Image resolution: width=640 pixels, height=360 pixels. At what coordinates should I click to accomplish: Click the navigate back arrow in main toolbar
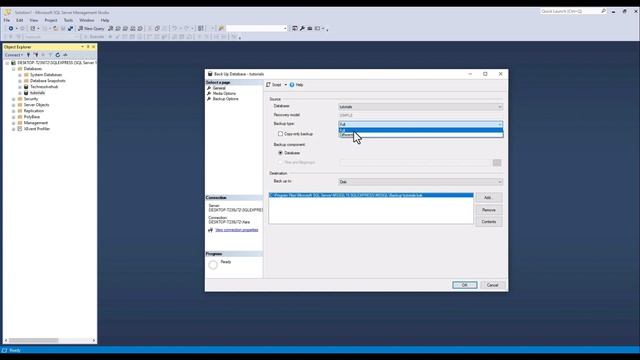[11, 29]
